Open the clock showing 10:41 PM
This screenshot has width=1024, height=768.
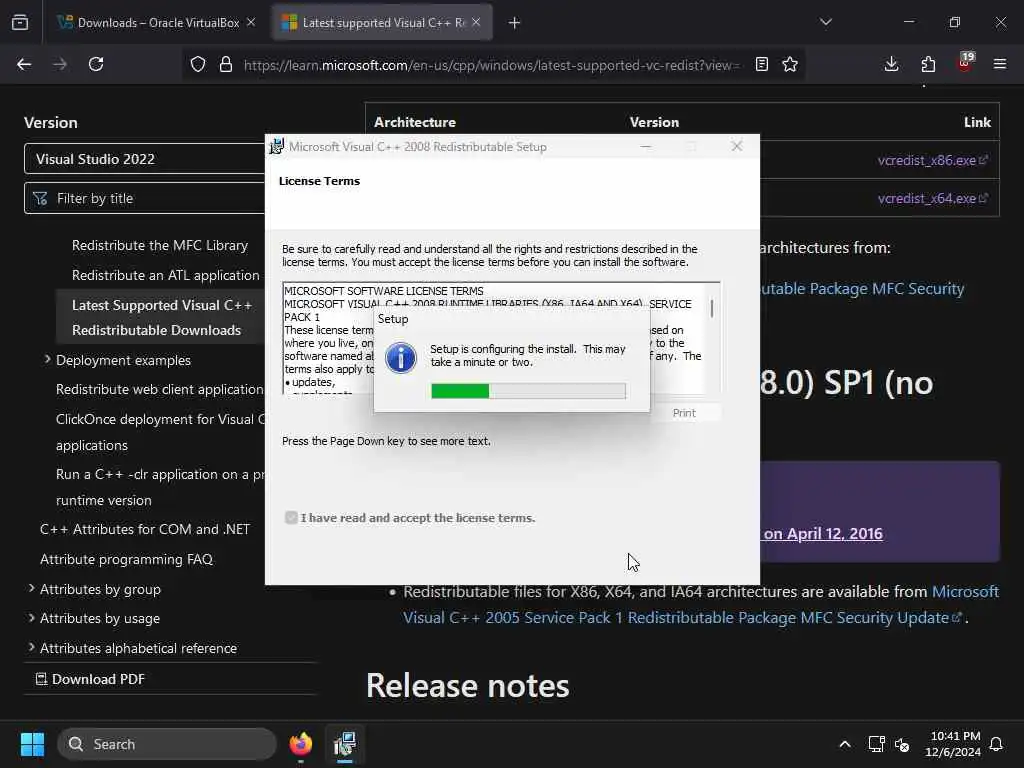[952, 744]
